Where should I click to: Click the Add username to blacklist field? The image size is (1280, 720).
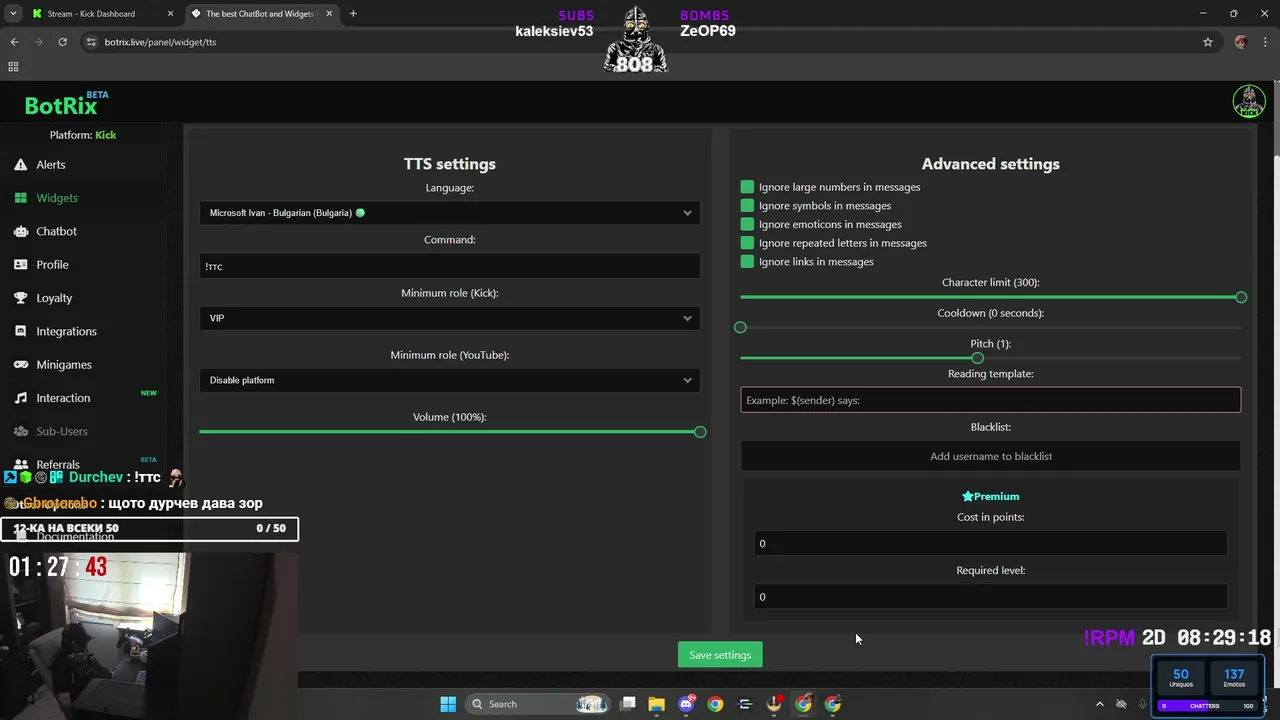pos(990,456)
